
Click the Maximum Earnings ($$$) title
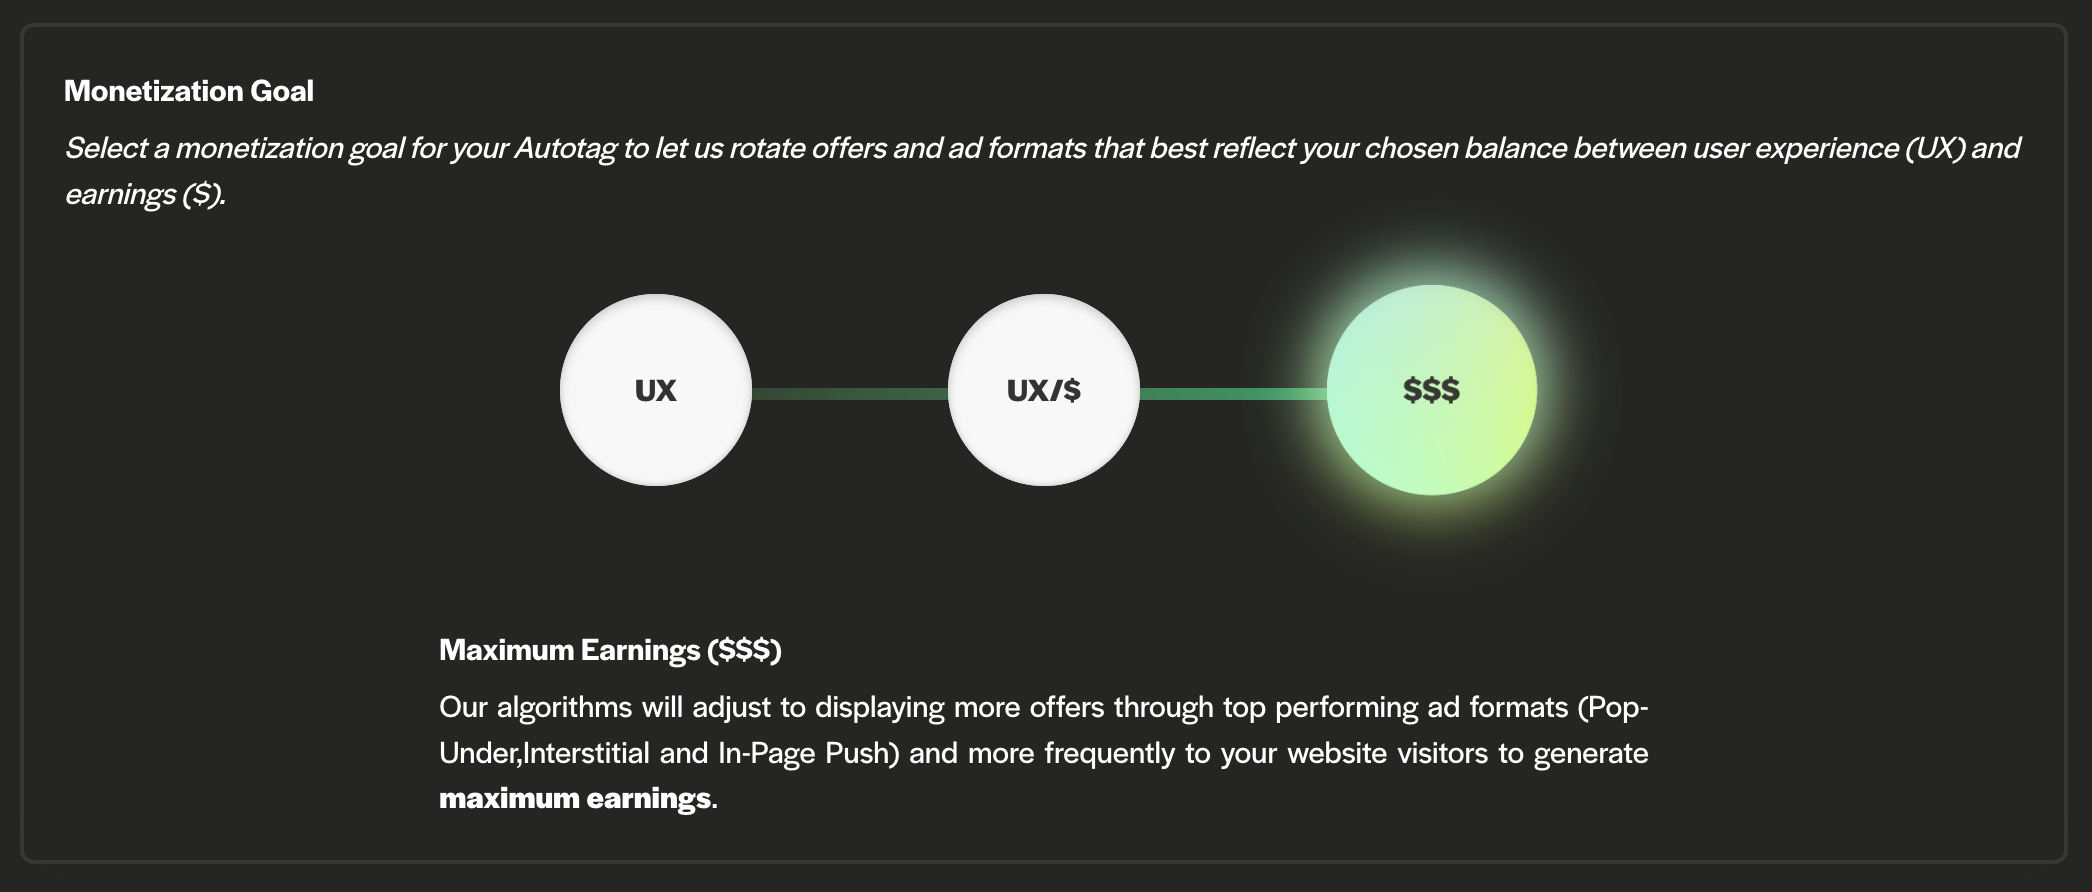(x=610, y=650)
